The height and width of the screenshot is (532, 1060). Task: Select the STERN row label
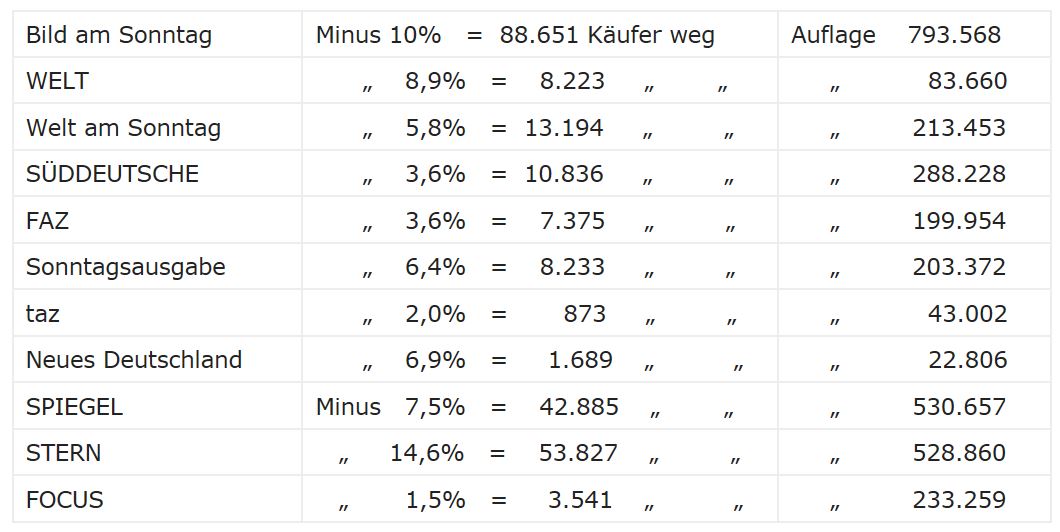click(64, 453)
